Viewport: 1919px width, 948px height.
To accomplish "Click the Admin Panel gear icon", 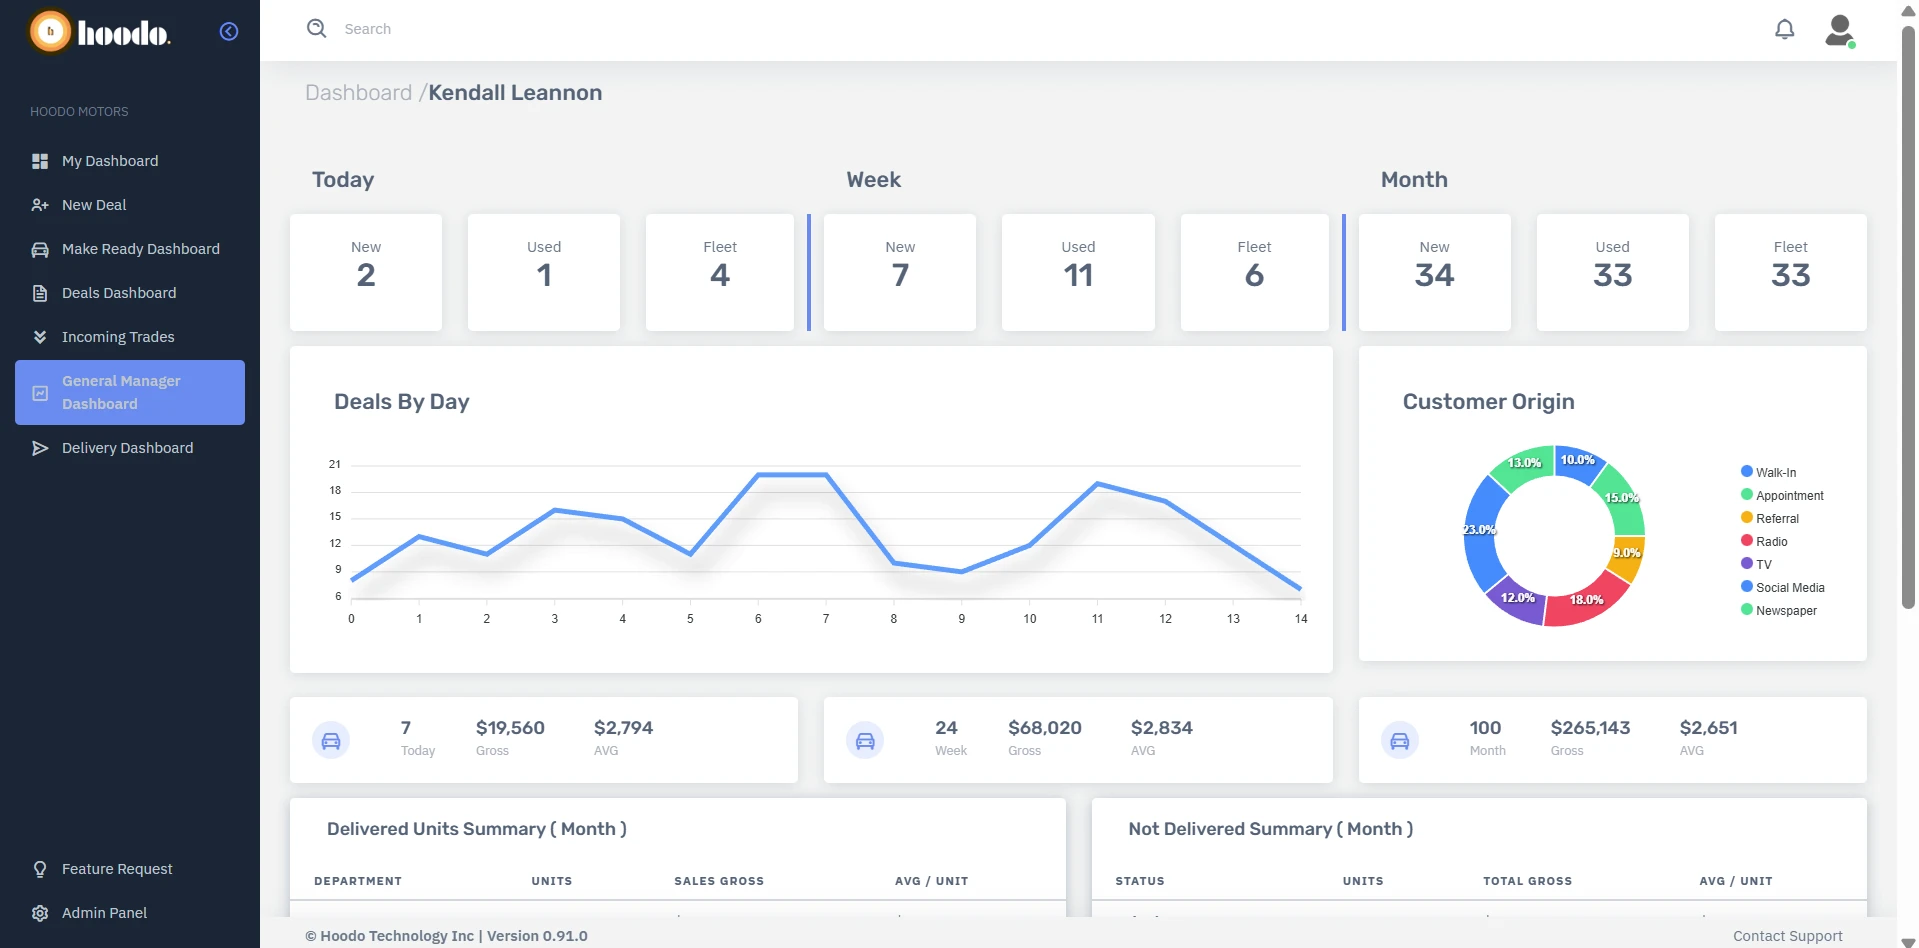I will [40, 913].
